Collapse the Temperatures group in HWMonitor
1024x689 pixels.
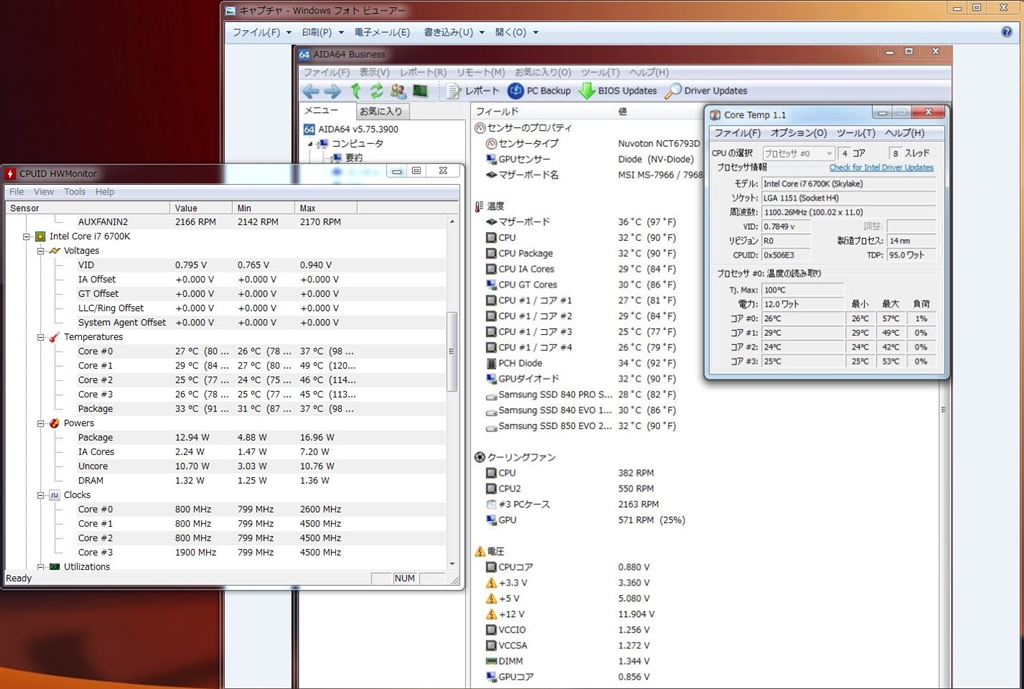[x=41, y=337]
